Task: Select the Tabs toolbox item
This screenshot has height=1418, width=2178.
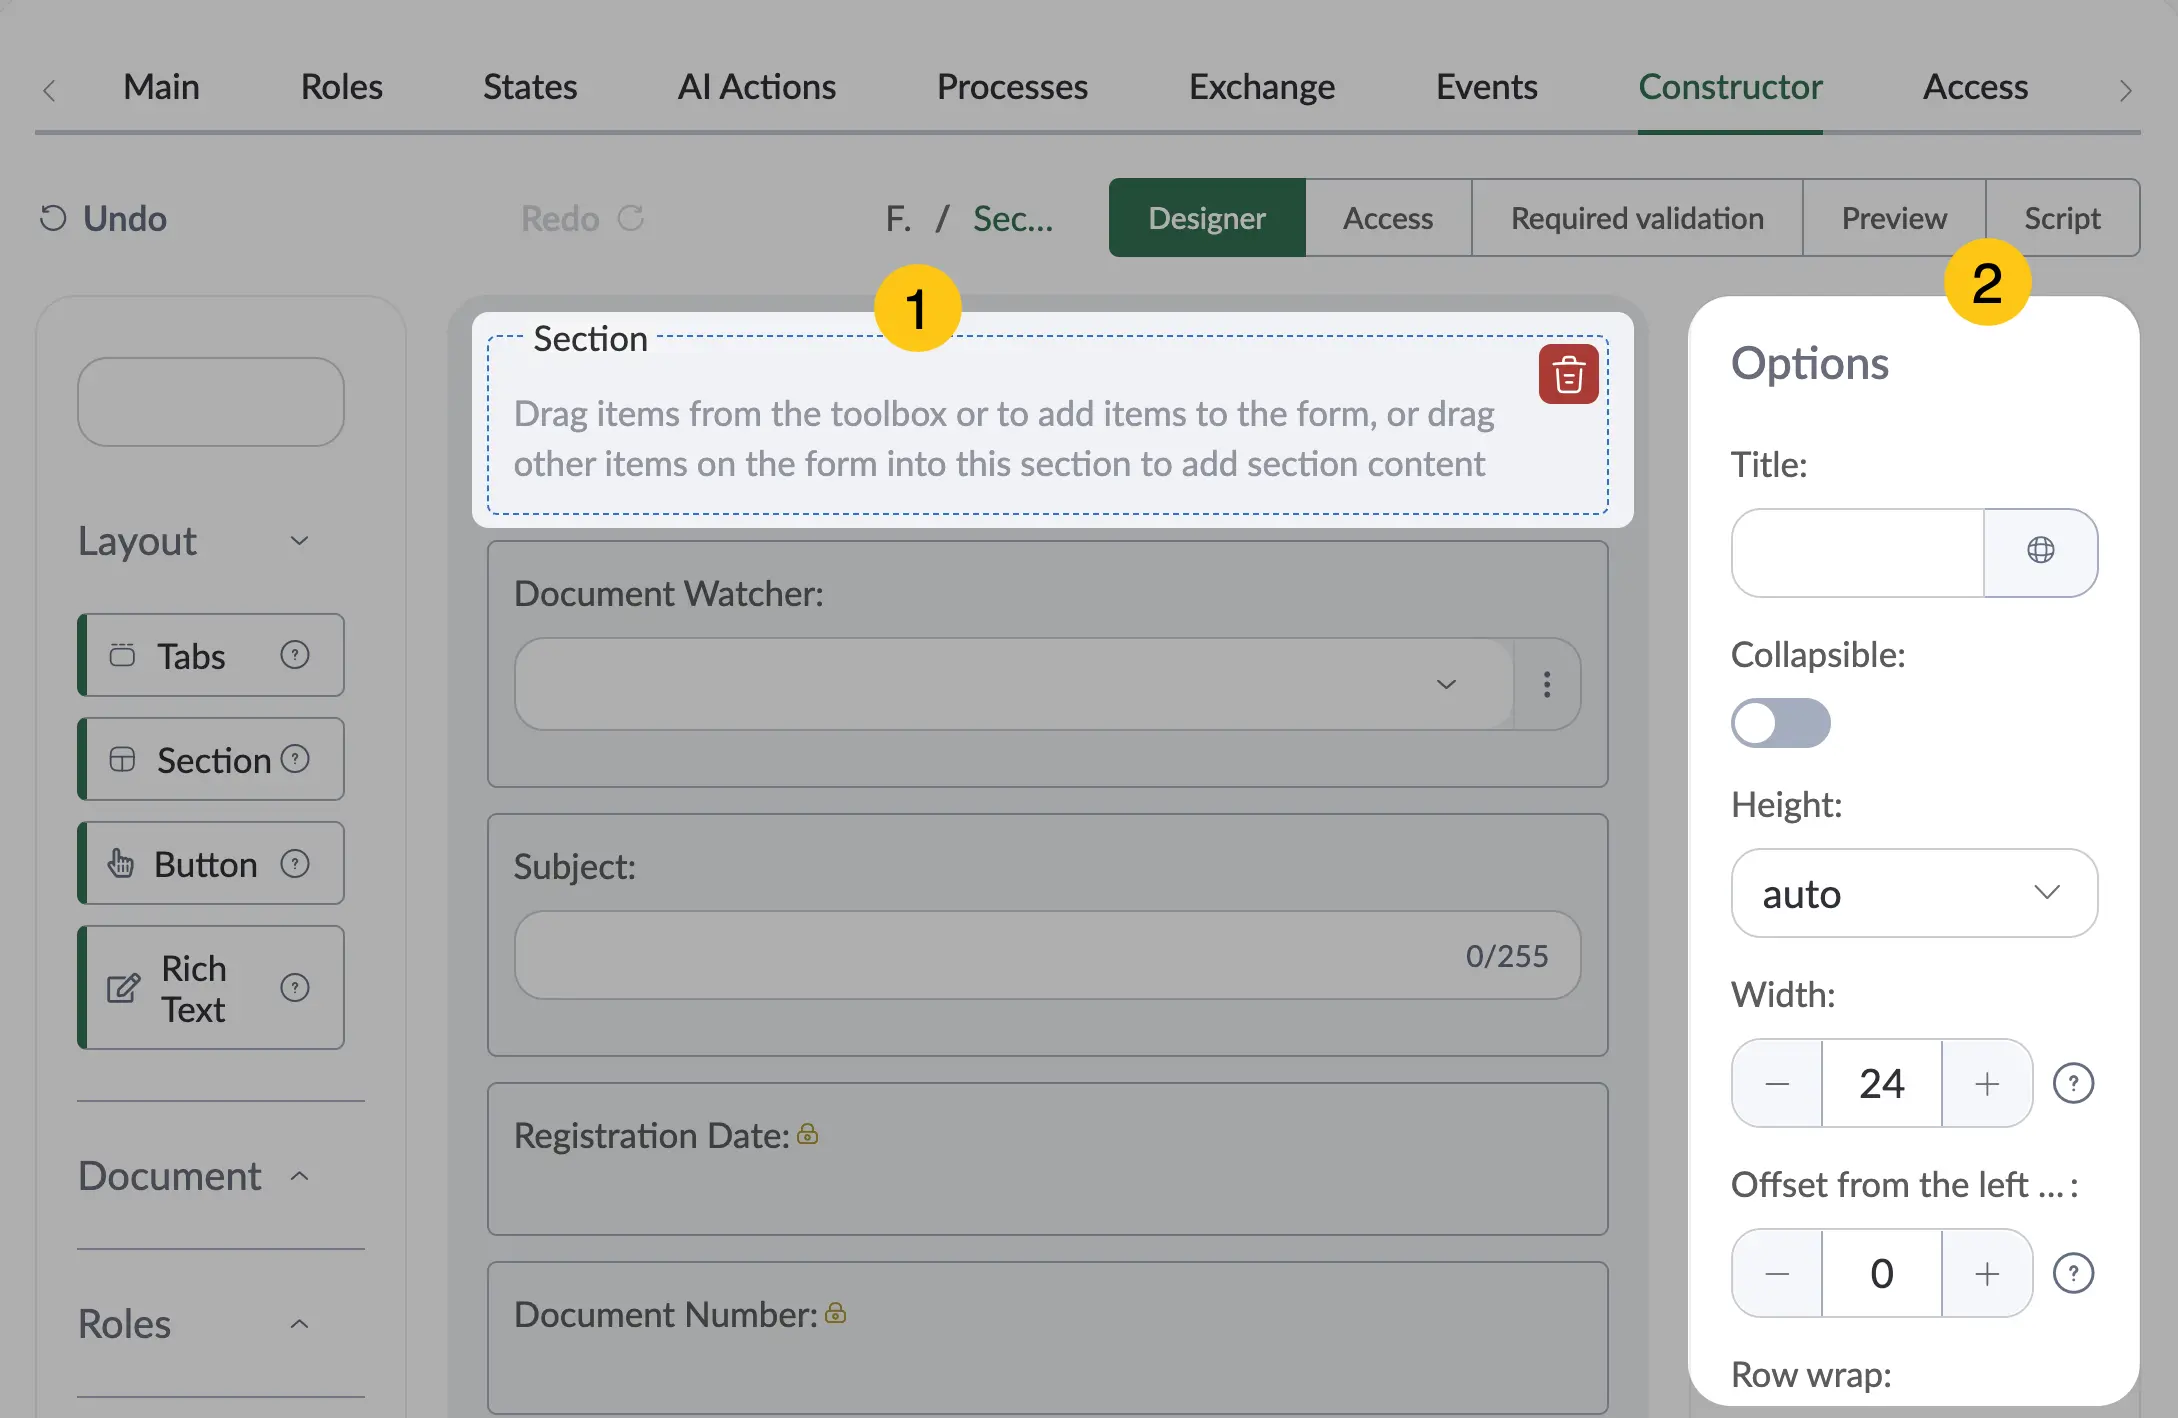Action: point(211,655)
